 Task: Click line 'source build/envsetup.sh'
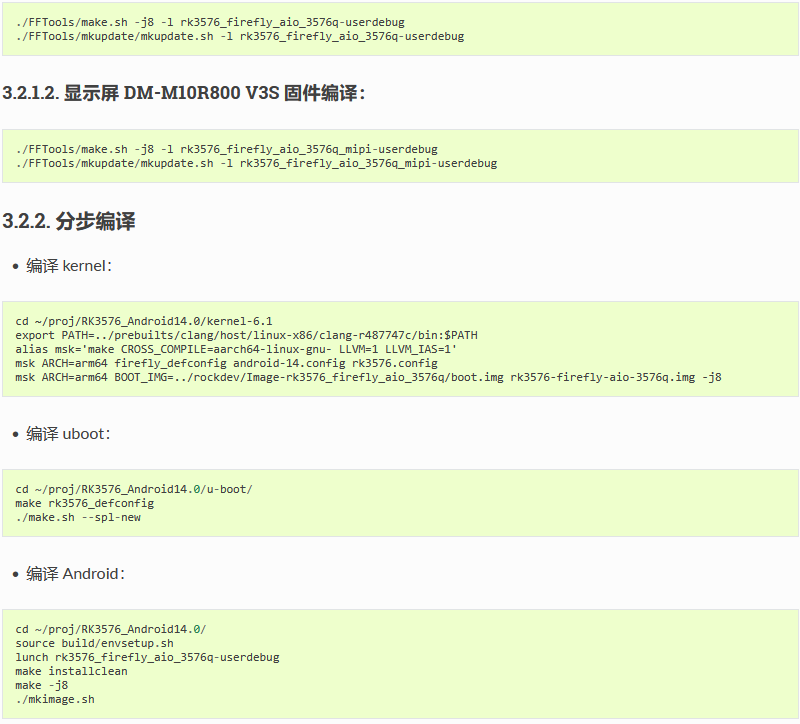pos(94,643)
